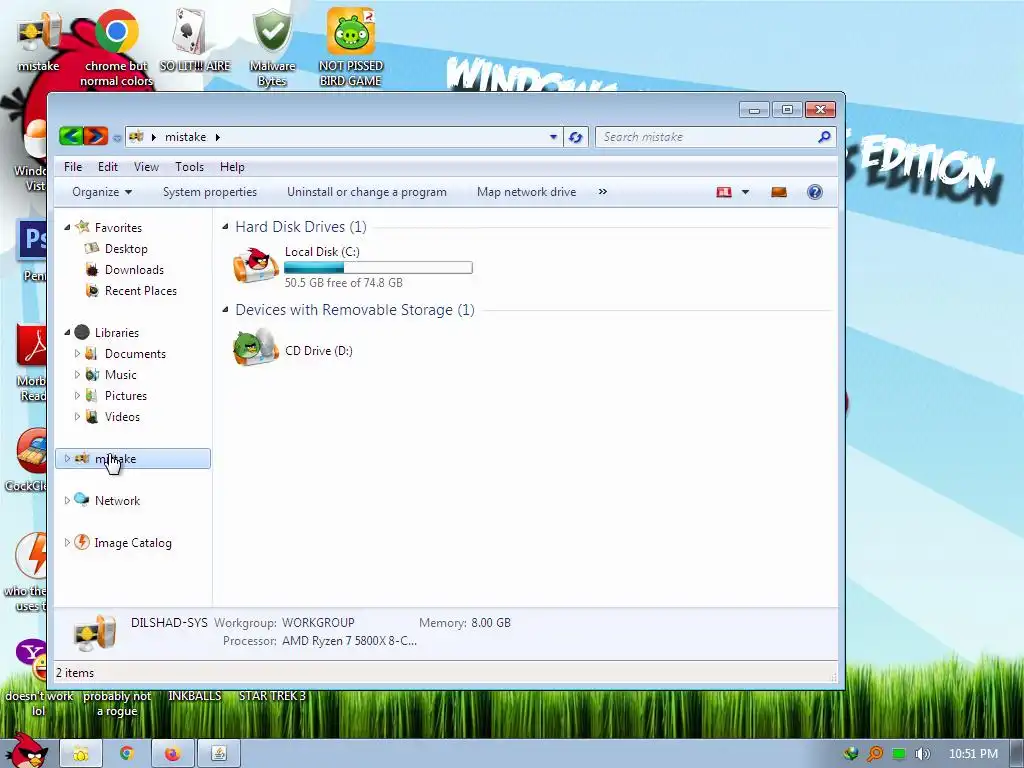This screenshot has height=768, width=1024.
Task: Click the magnifier tray icon
Action: pyautogui.click(x=874, y=754)
